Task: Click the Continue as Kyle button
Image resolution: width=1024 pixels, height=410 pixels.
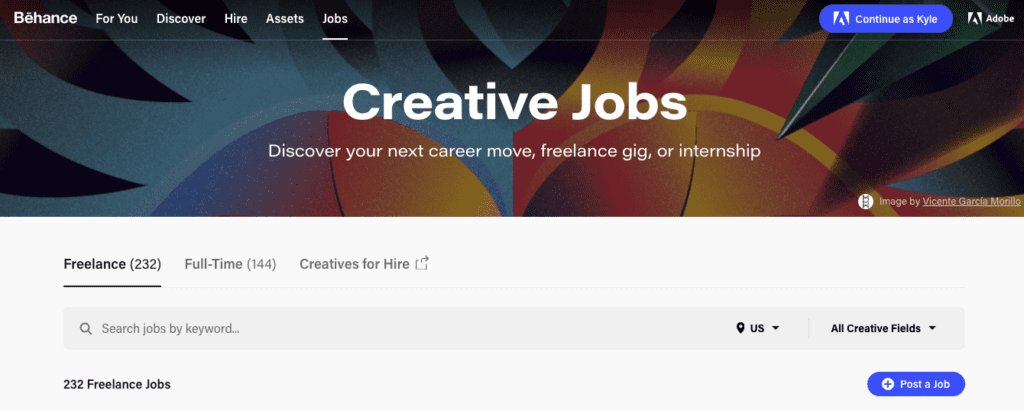Action: point(886,19)
